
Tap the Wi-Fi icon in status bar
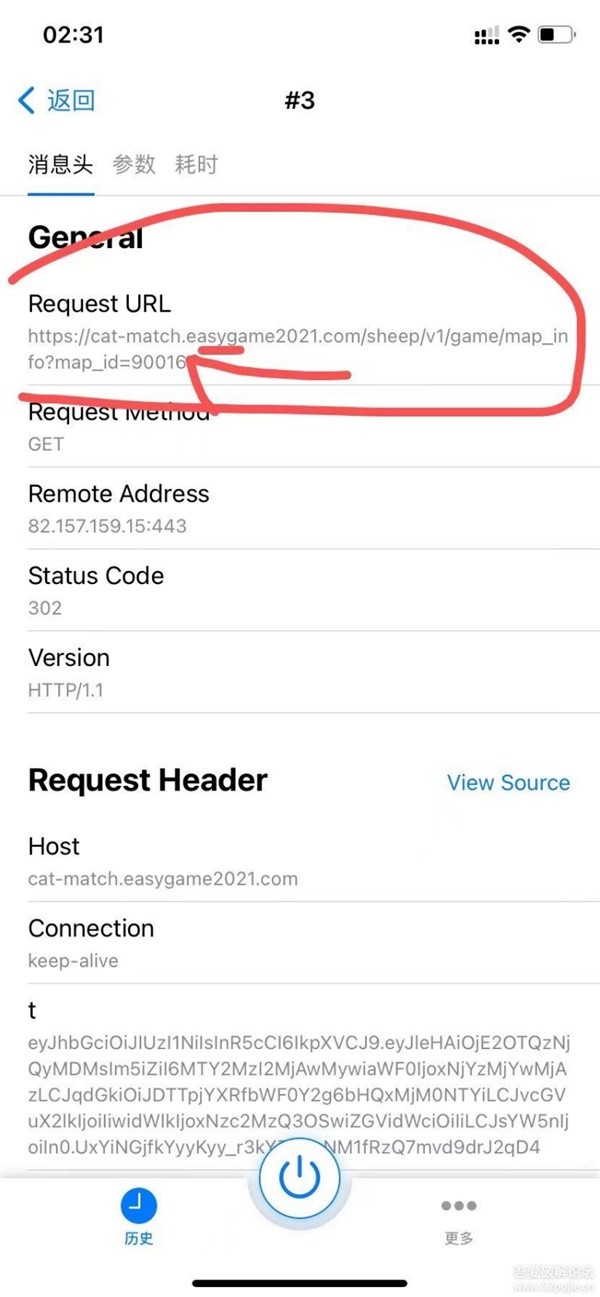click(x=518, y=35)
